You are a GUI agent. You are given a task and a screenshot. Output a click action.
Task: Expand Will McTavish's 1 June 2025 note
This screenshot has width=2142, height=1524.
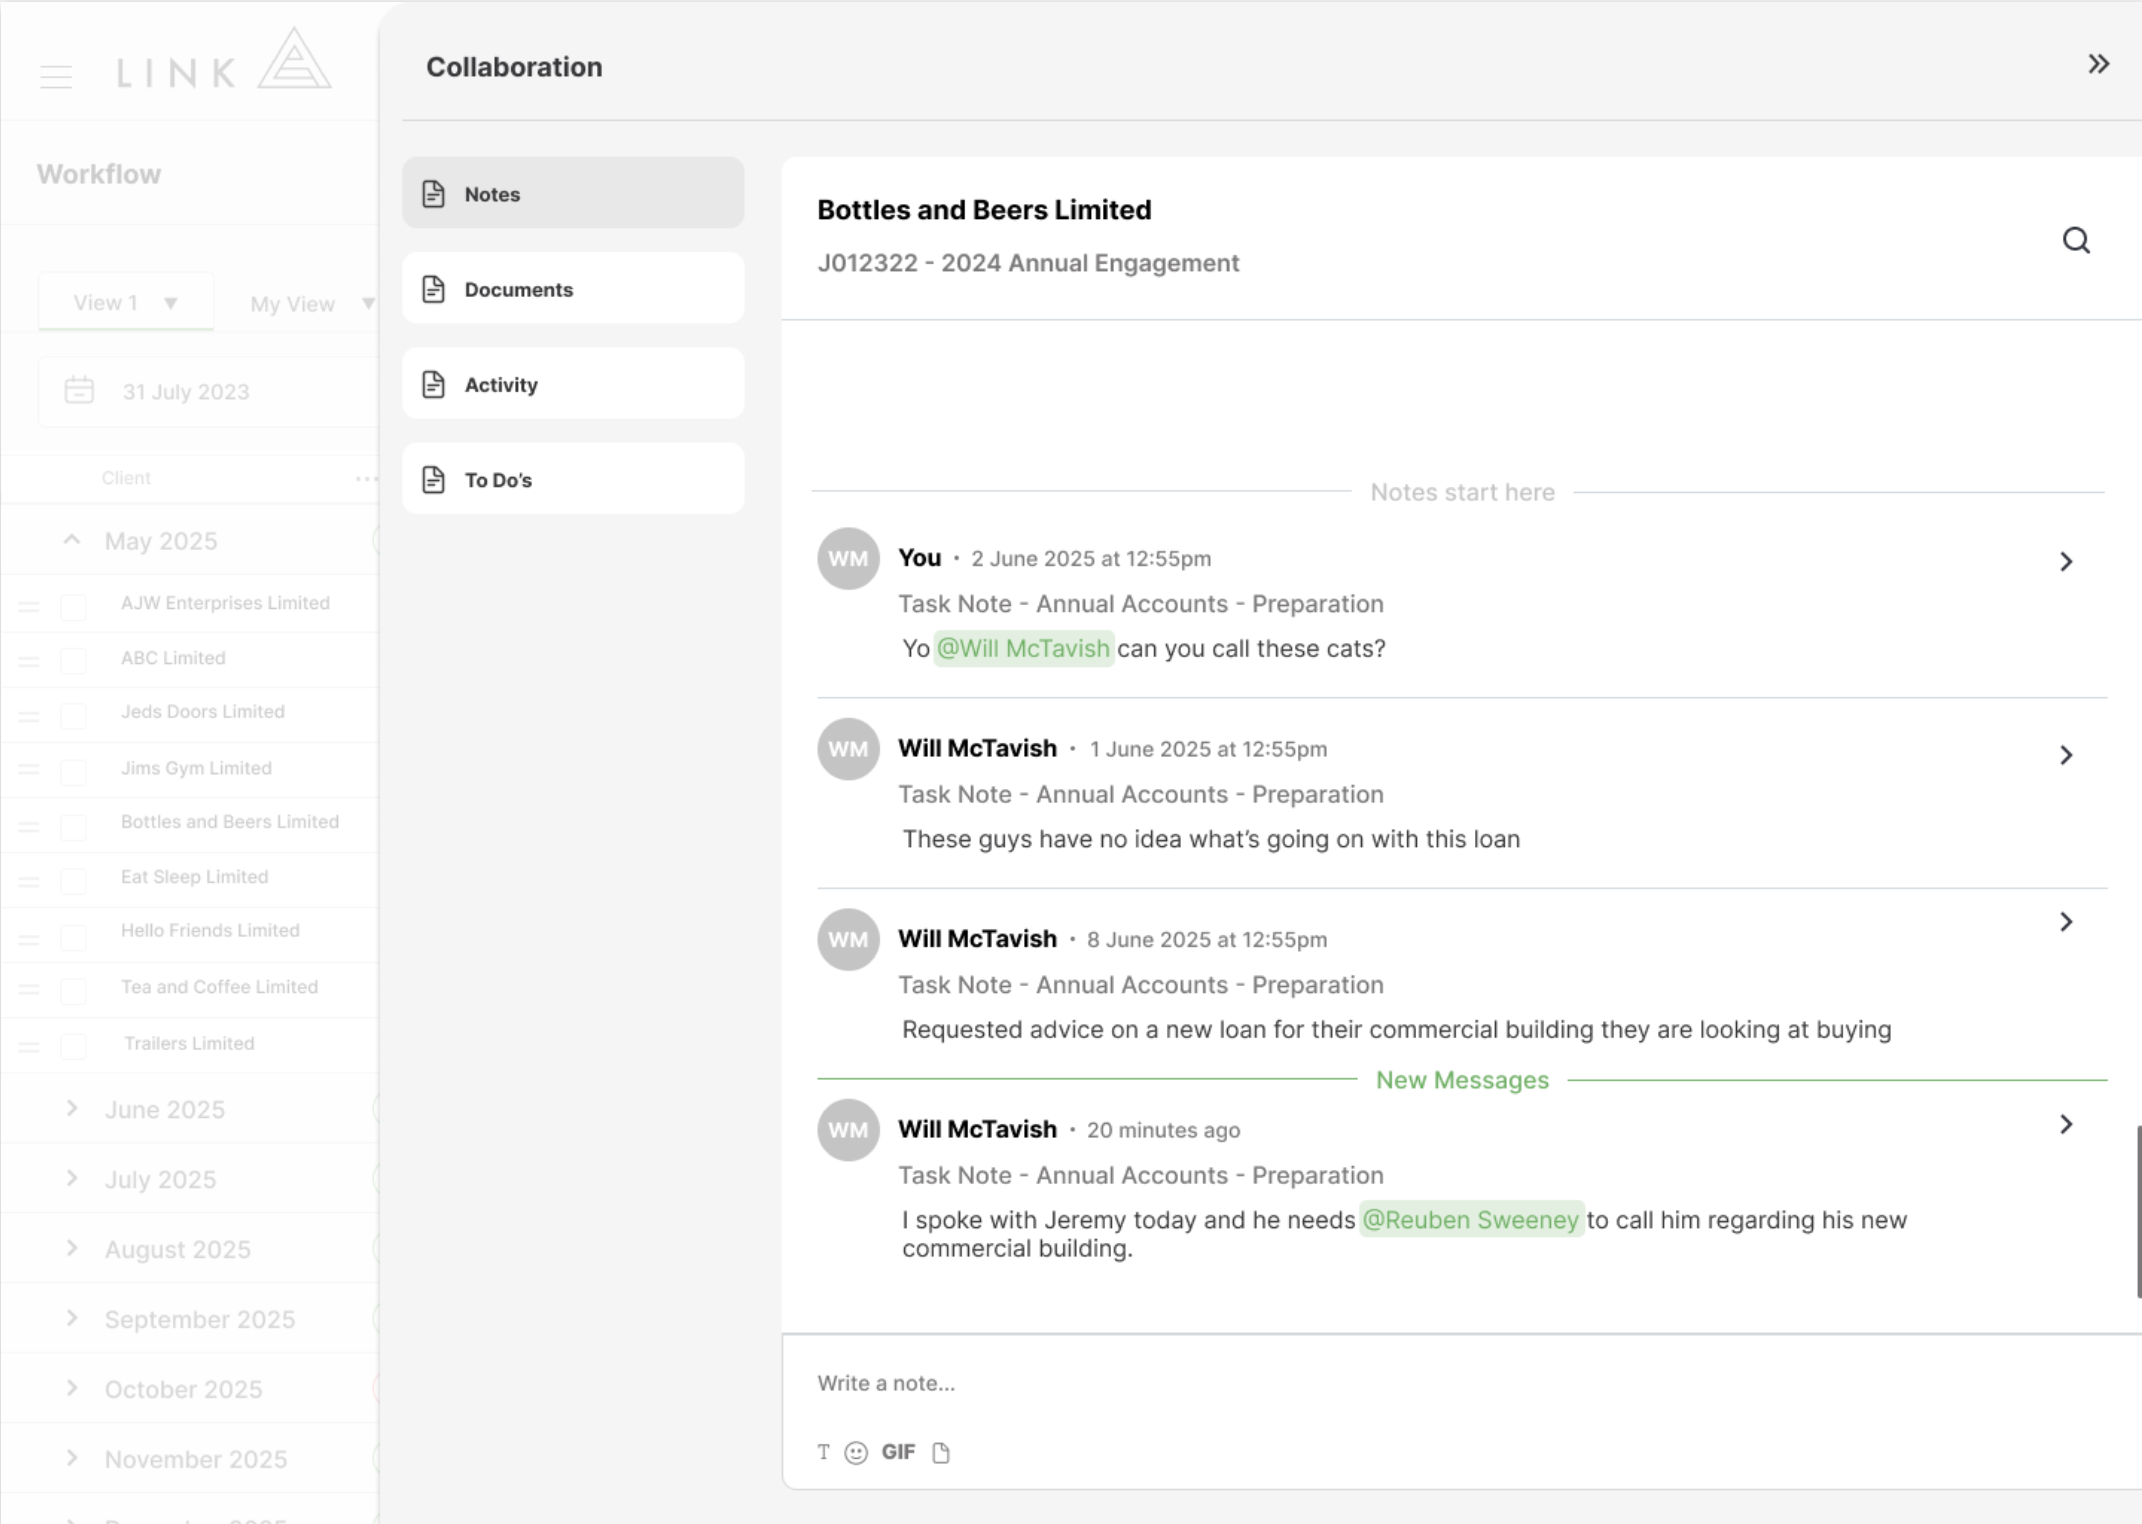coord(2066,755)
